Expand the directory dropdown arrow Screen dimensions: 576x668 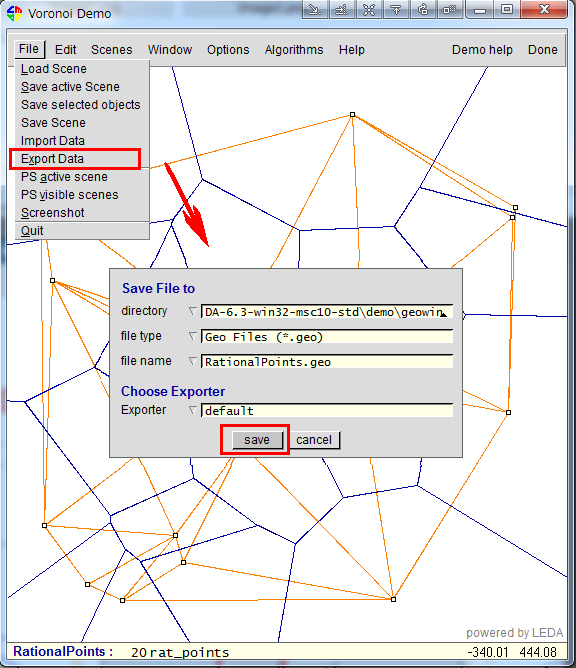click(193, 311)
